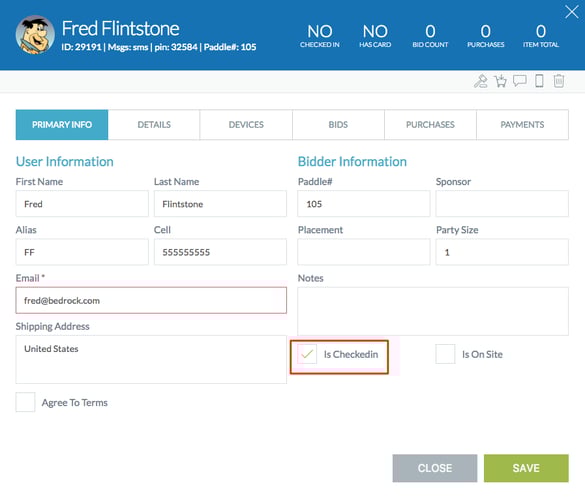View the Bids tab
Viewport: 585px width, 498px height.
pyautogui.click(x=338, y=125)
